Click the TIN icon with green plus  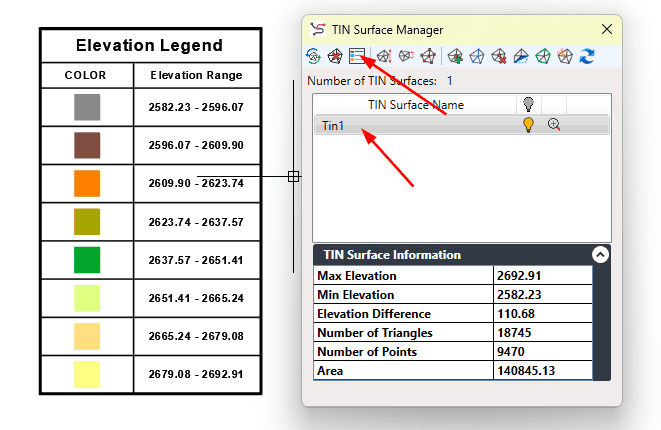455,57
